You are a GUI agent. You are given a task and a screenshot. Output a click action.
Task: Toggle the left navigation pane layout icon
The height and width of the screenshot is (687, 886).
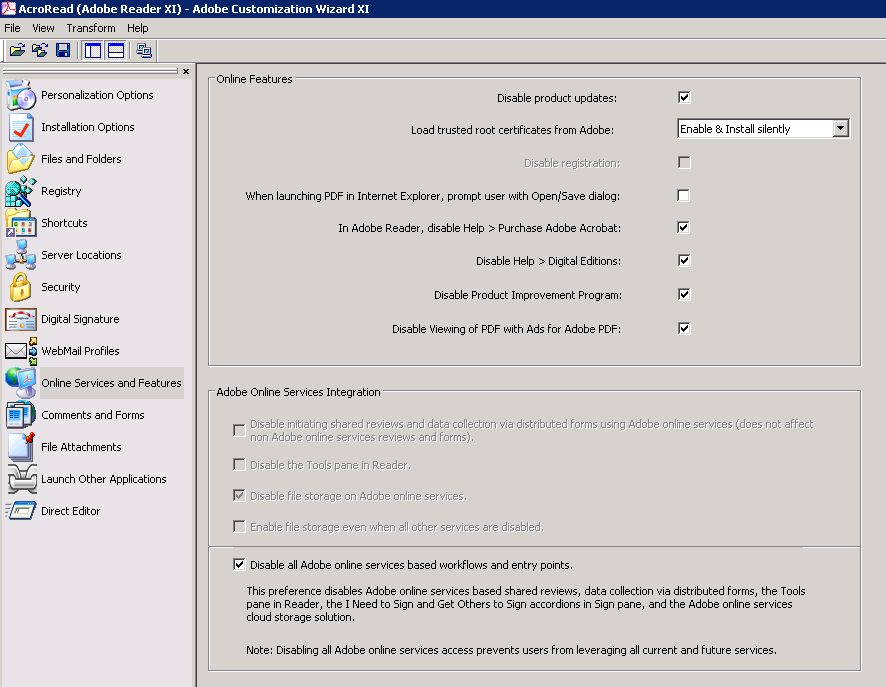point(93,50)
